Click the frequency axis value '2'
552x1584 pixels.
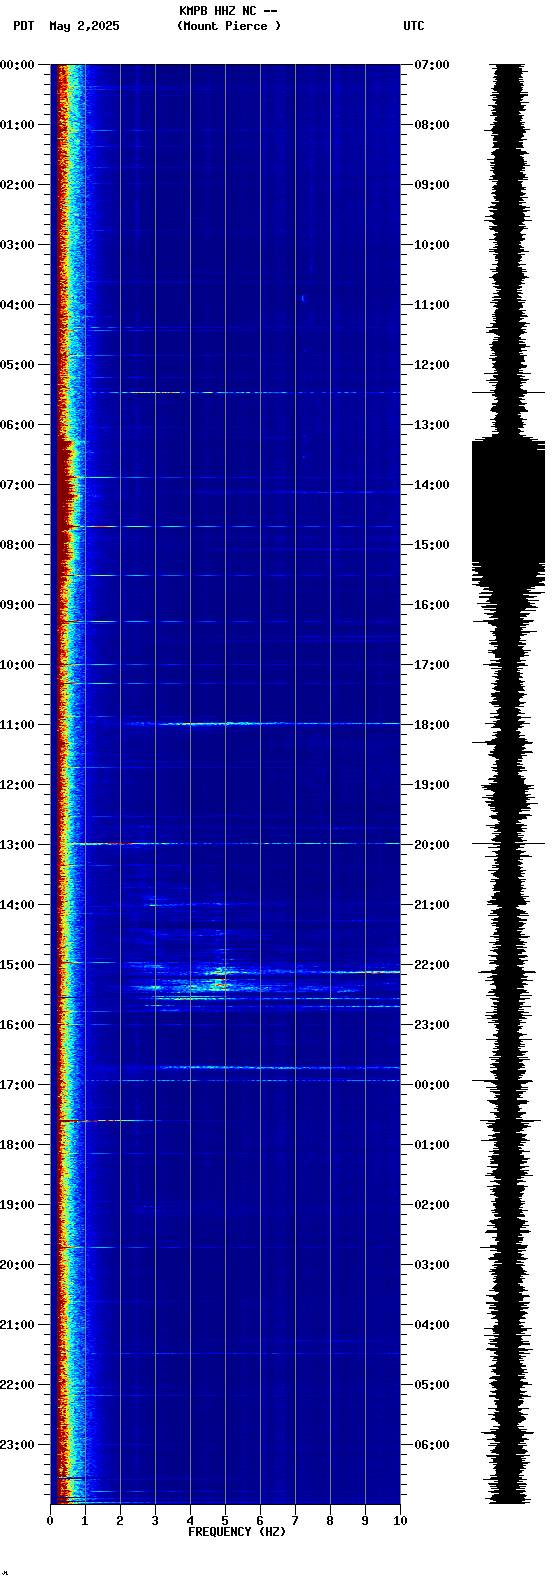coord(120,1521)
